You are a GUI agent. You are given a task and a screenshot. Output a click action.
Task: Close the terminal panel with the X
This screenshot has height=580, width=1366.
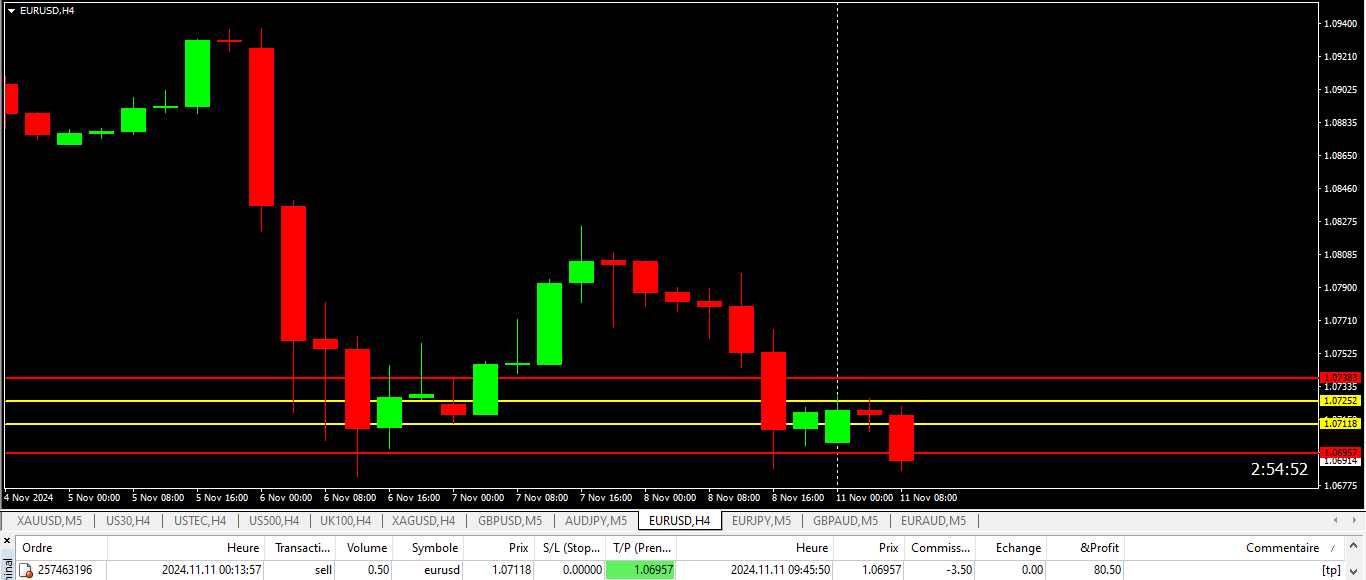pyautogui.click(x=6, y=542)
